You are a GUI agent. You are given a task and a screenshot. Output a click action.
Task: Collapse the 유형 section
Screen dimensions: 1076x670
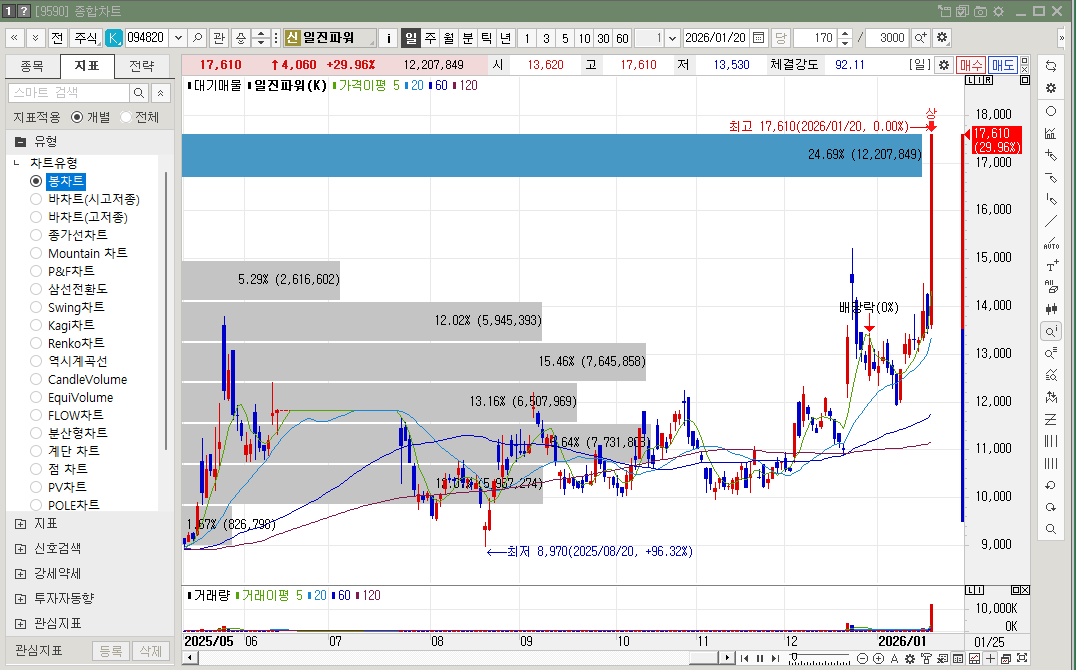coord(21,142)
